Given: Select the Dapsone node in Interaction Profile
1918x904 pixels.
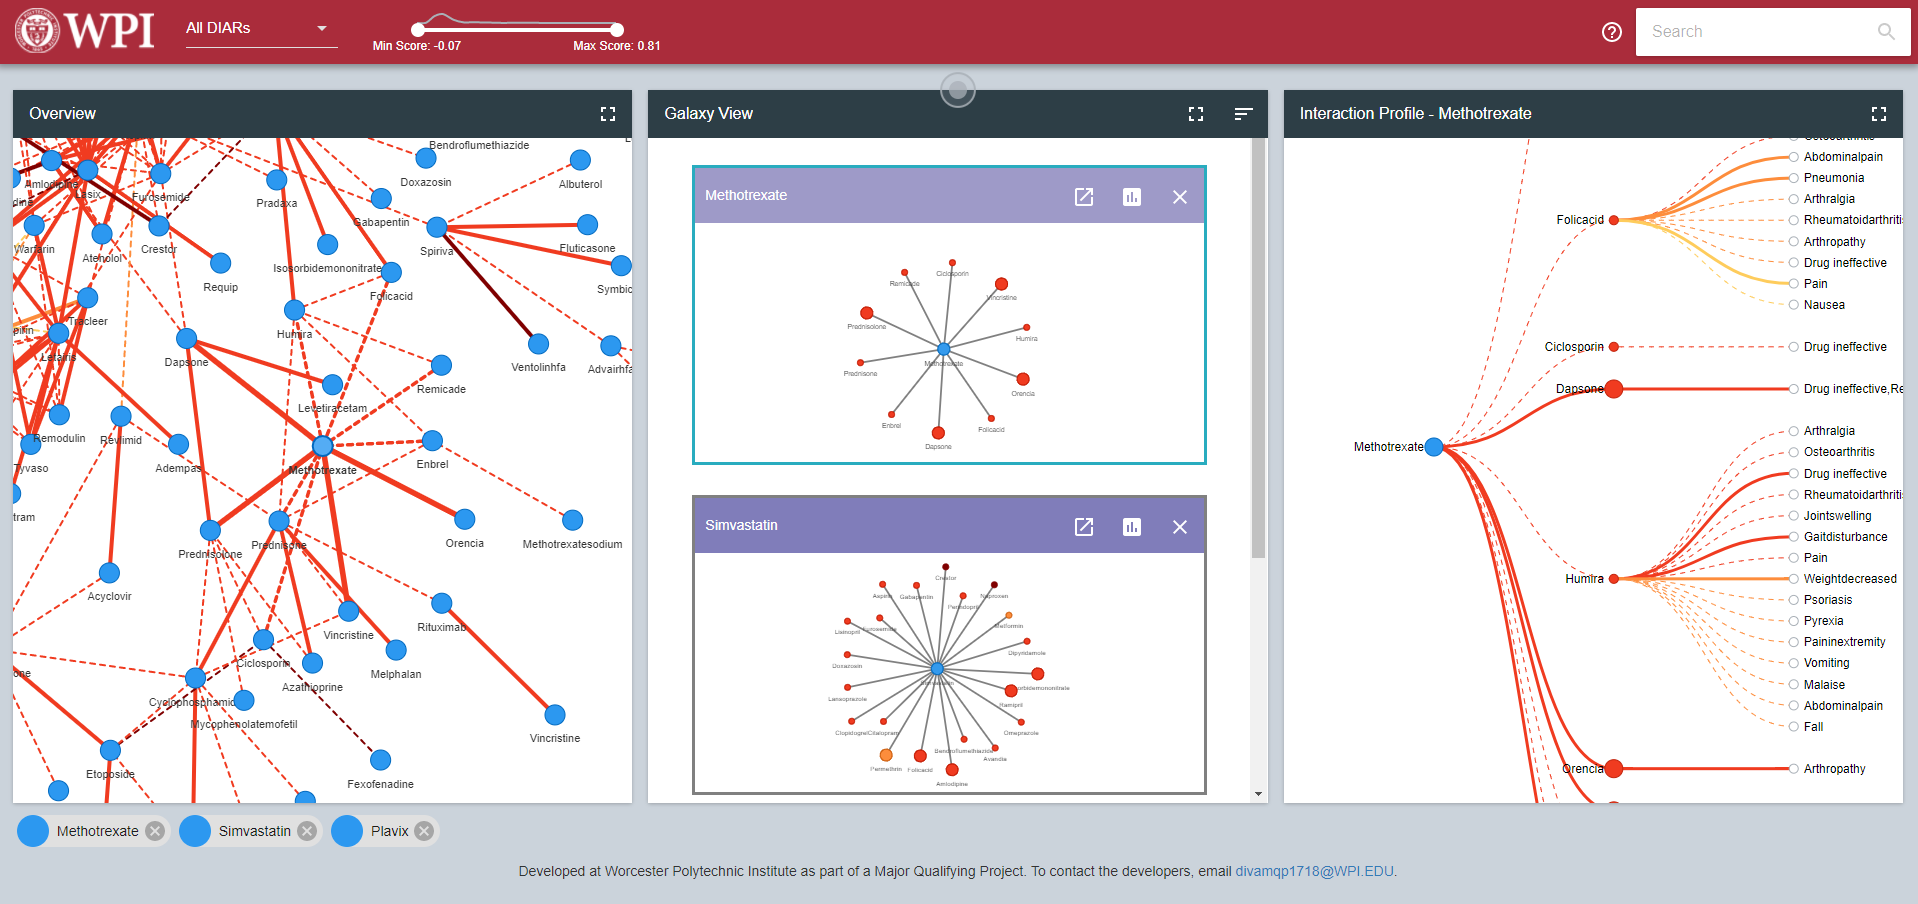Looking at the screenshot, I should coord(1613,389).
